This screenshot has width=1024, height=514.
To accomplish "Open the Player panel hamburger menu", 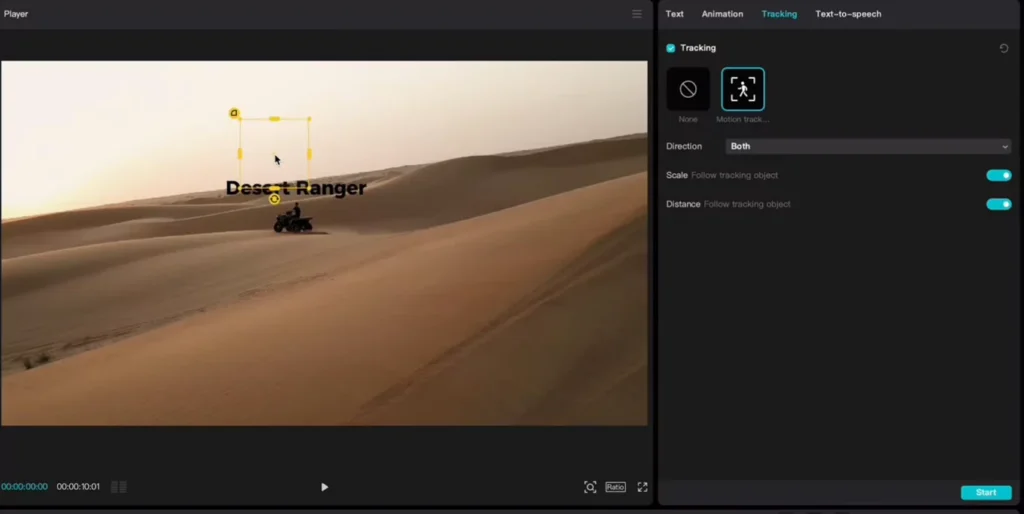I will tap(637, 14).
